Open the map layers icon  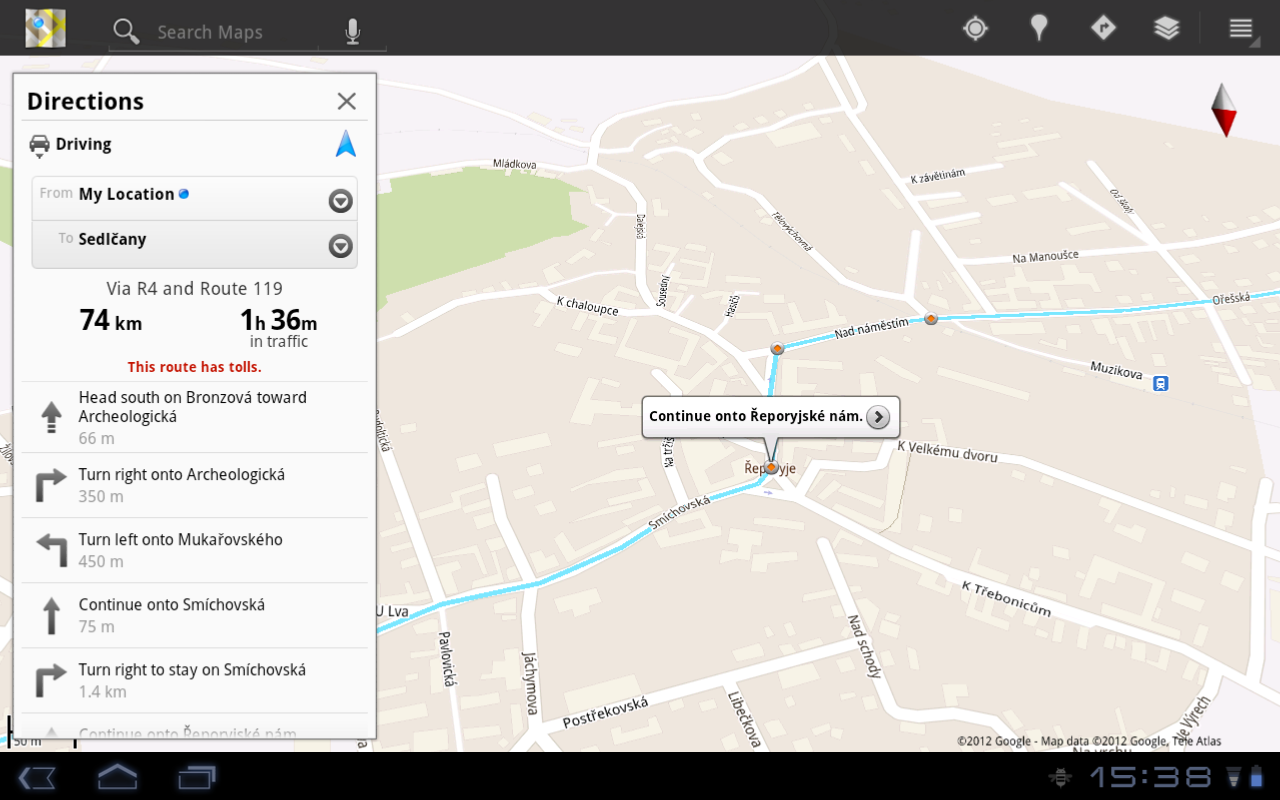(x=1167, y=28)
